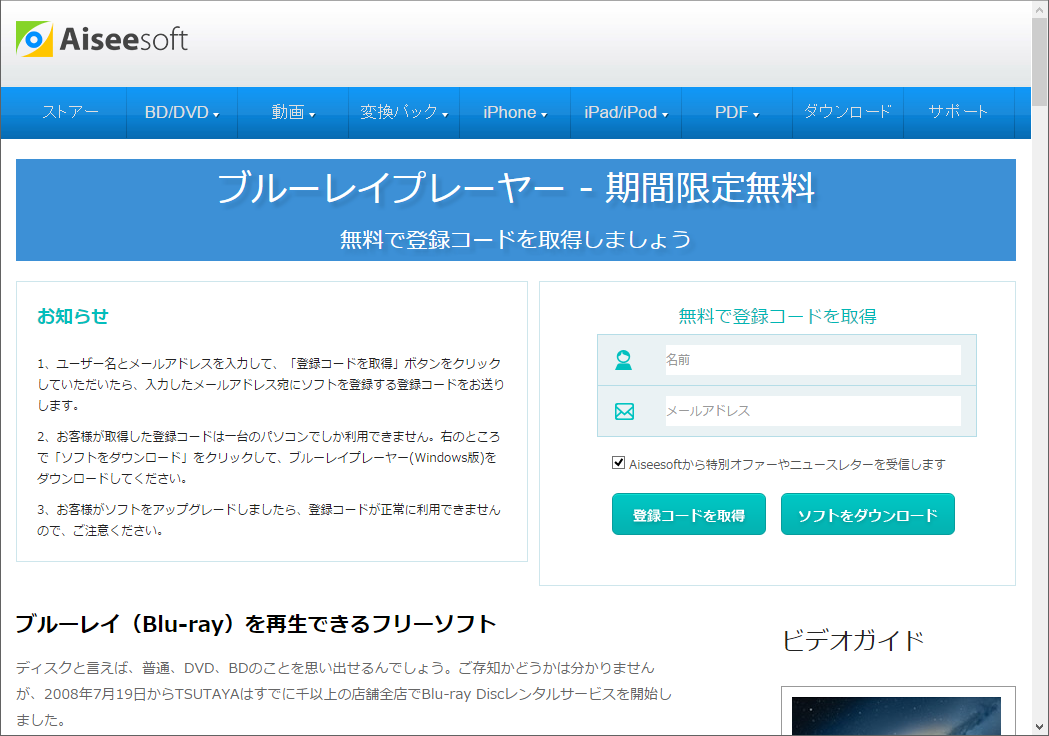Click the メールアドレス input field
1049x736 pixels.
pyautogui.click(x=812, y=411)
